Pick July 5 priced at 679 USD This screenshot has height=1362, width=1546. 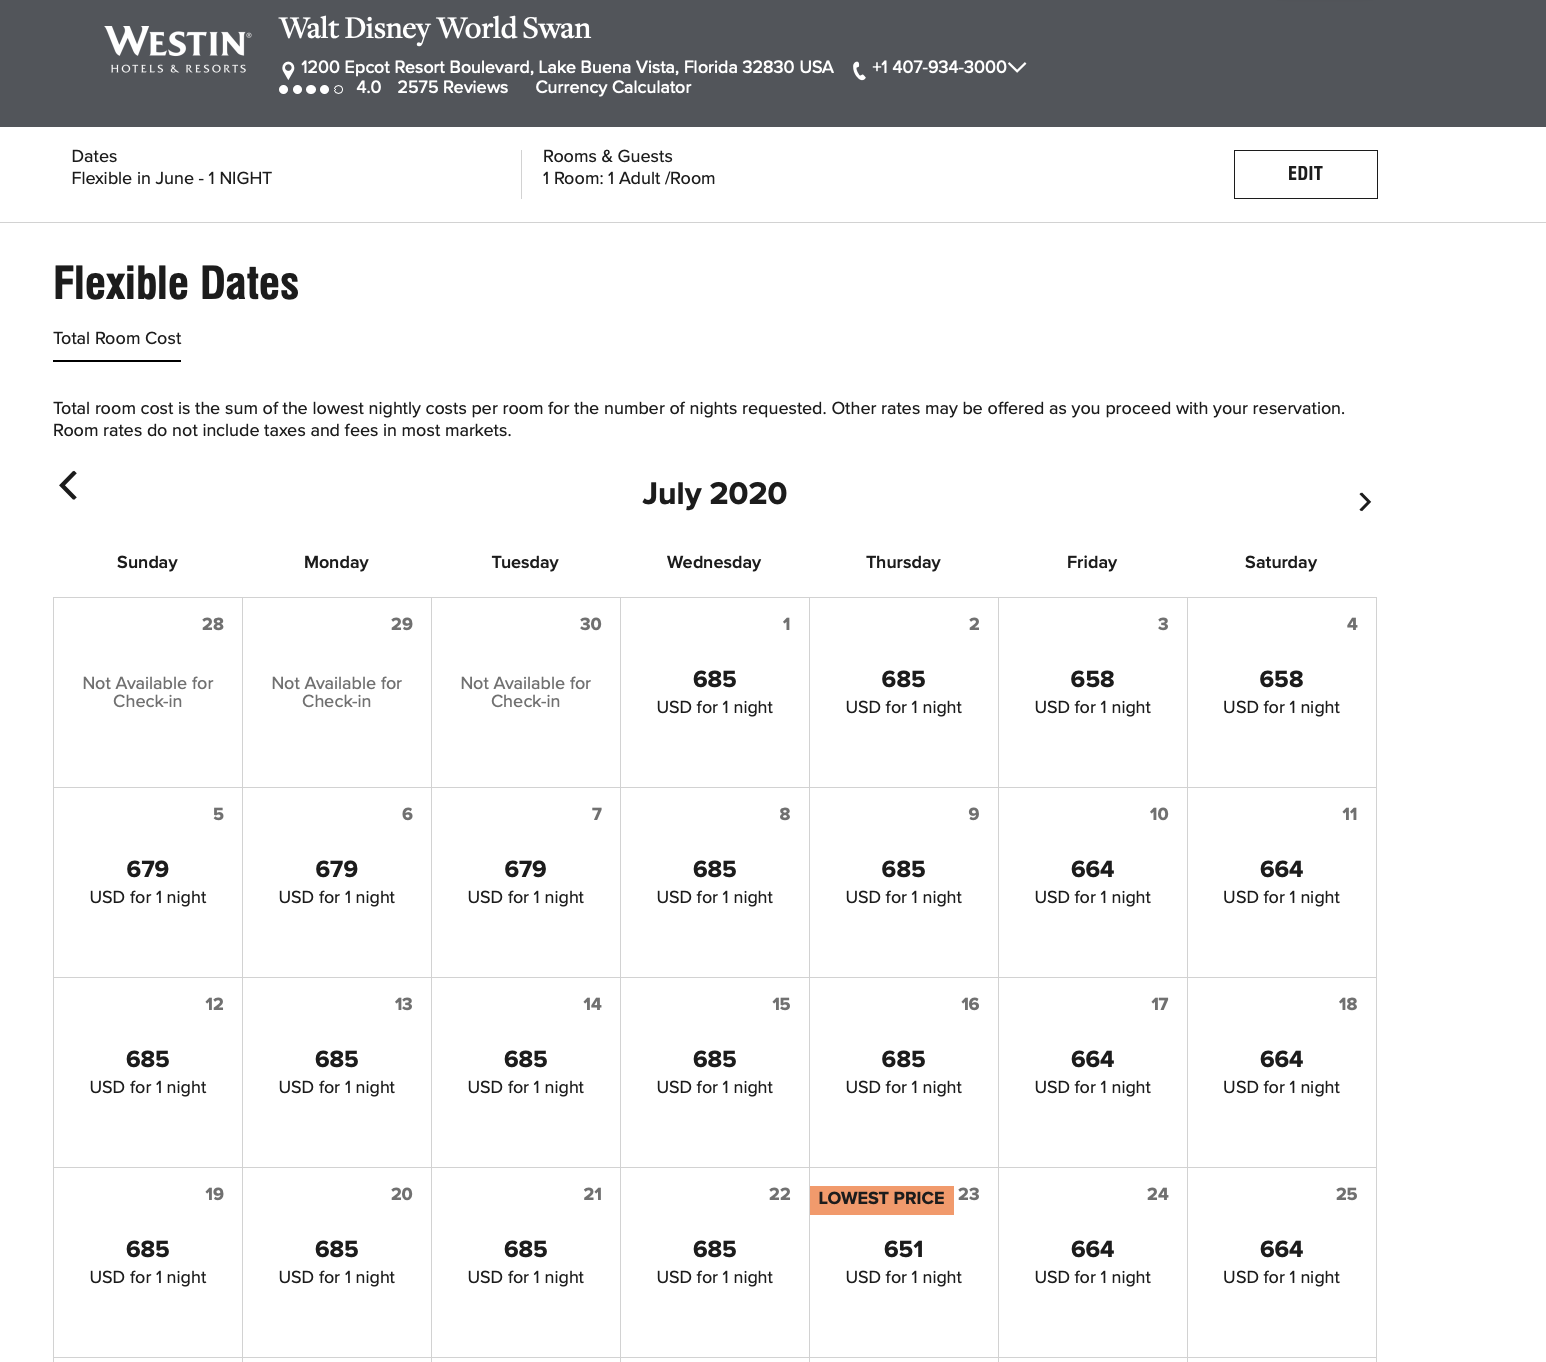pos(148,882)
